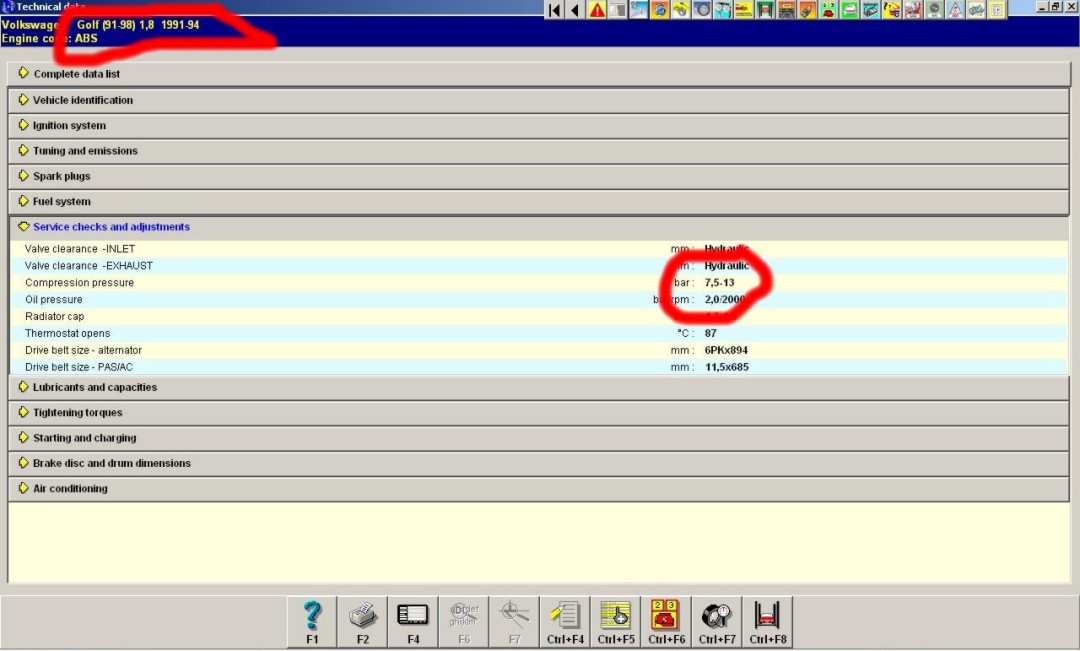Screen dimensions: 1080x651
Task: Click the red warning triangle toolbar icon
Action: point(597,10)
